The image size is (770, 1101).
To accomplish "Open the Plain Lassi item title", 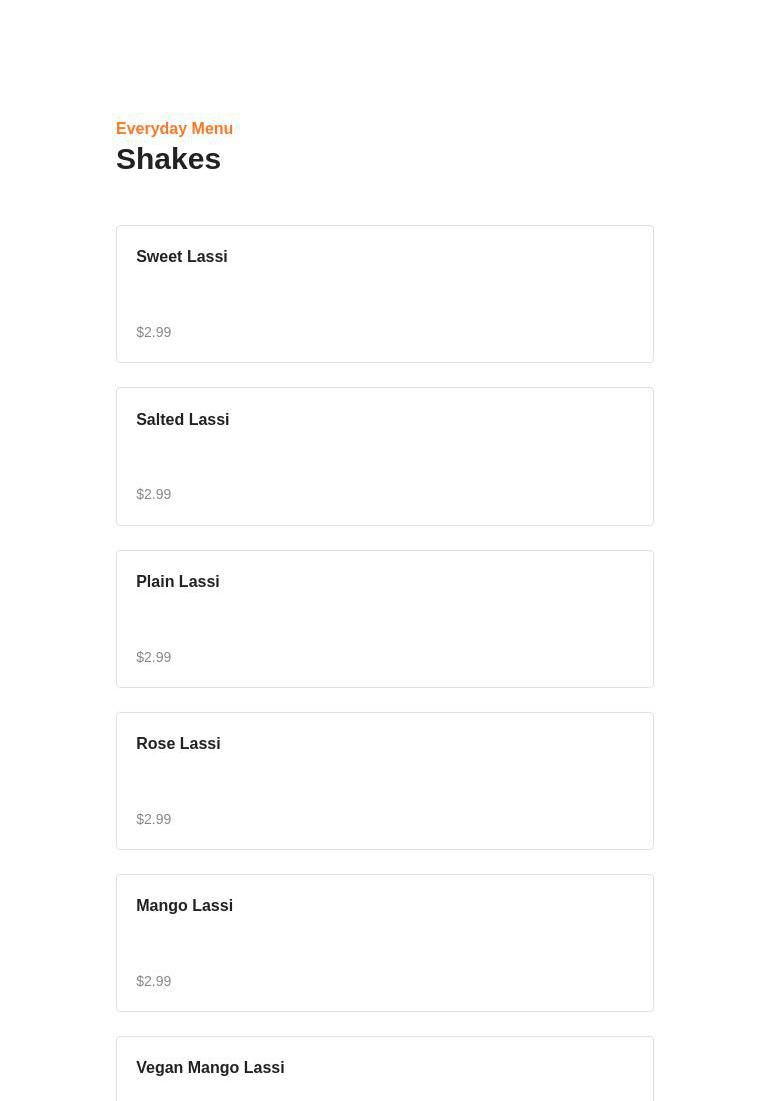I will [x=177, y=582].
